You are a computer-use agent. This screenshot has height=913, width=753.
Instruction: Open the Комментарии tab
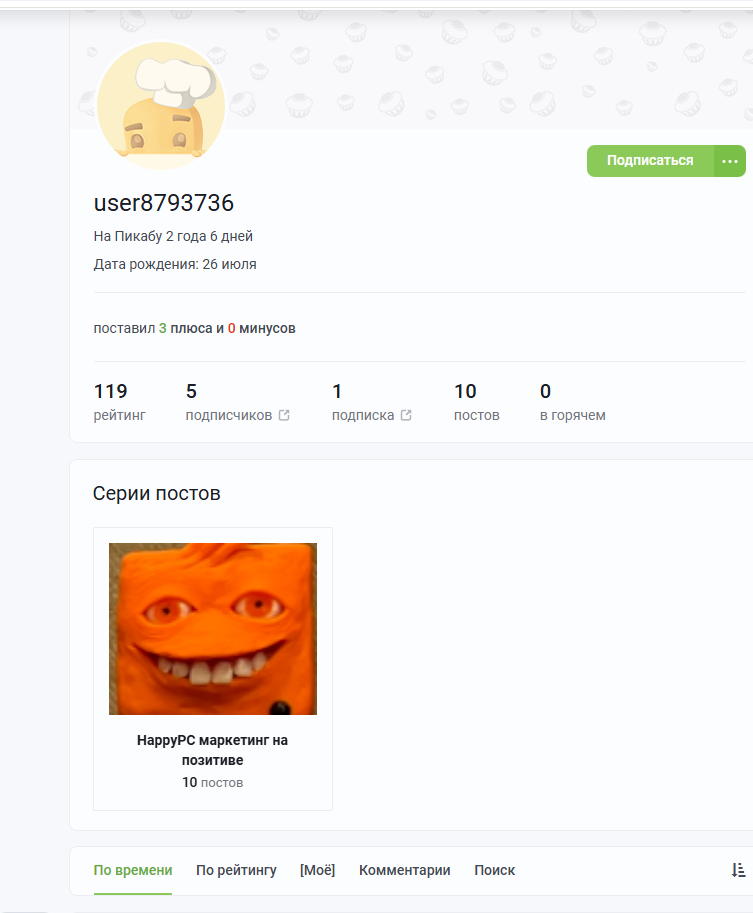(404, 870)
